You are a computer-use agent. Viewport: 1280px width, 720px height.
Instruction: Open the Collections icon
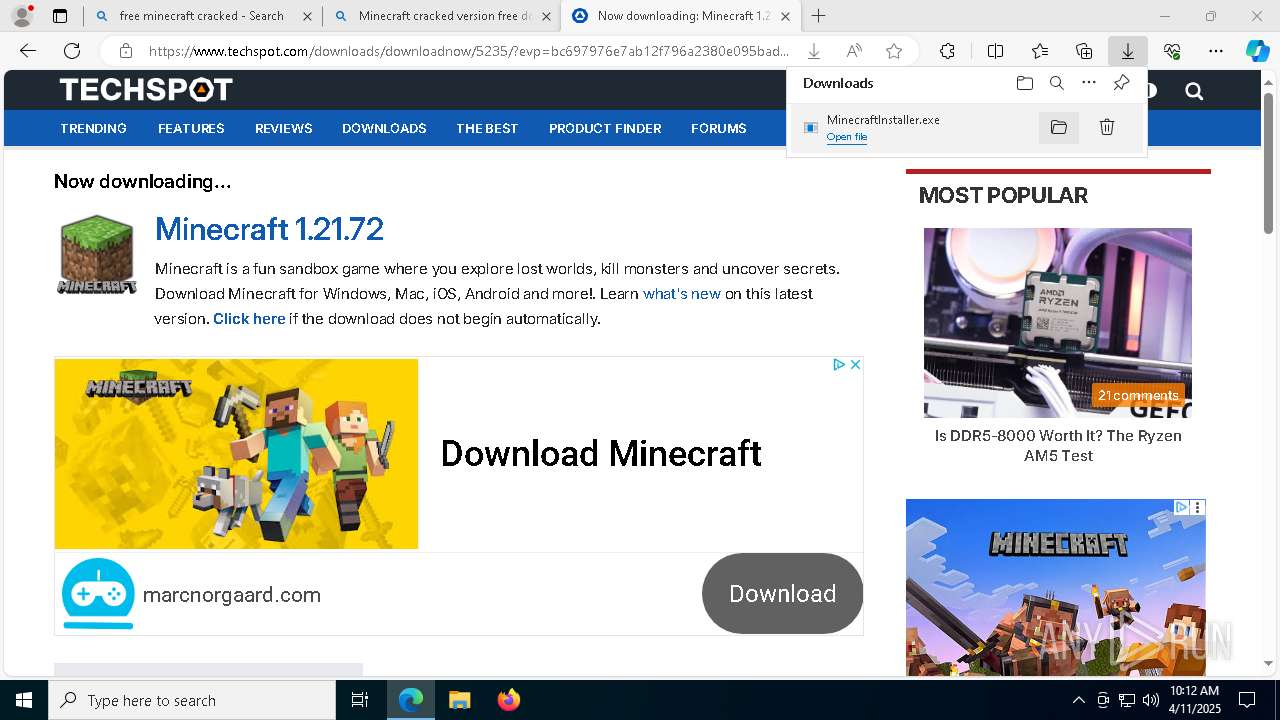click(x=1084, y=51)
